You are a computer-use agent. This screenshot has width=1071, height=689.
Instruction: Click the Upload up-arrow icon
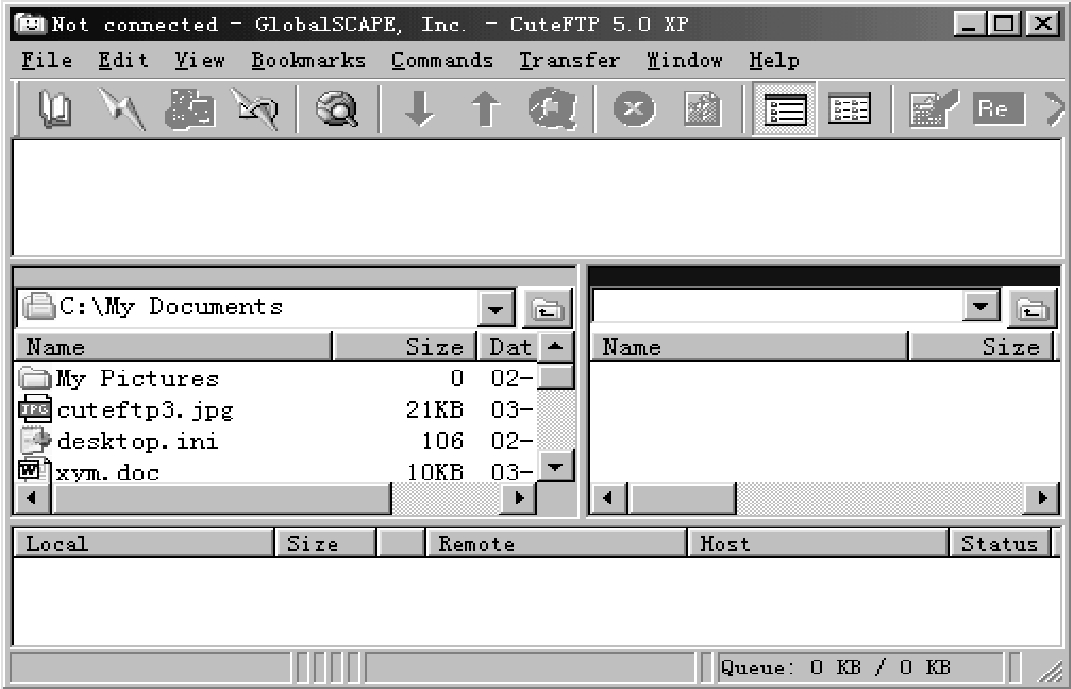point(486,109)
